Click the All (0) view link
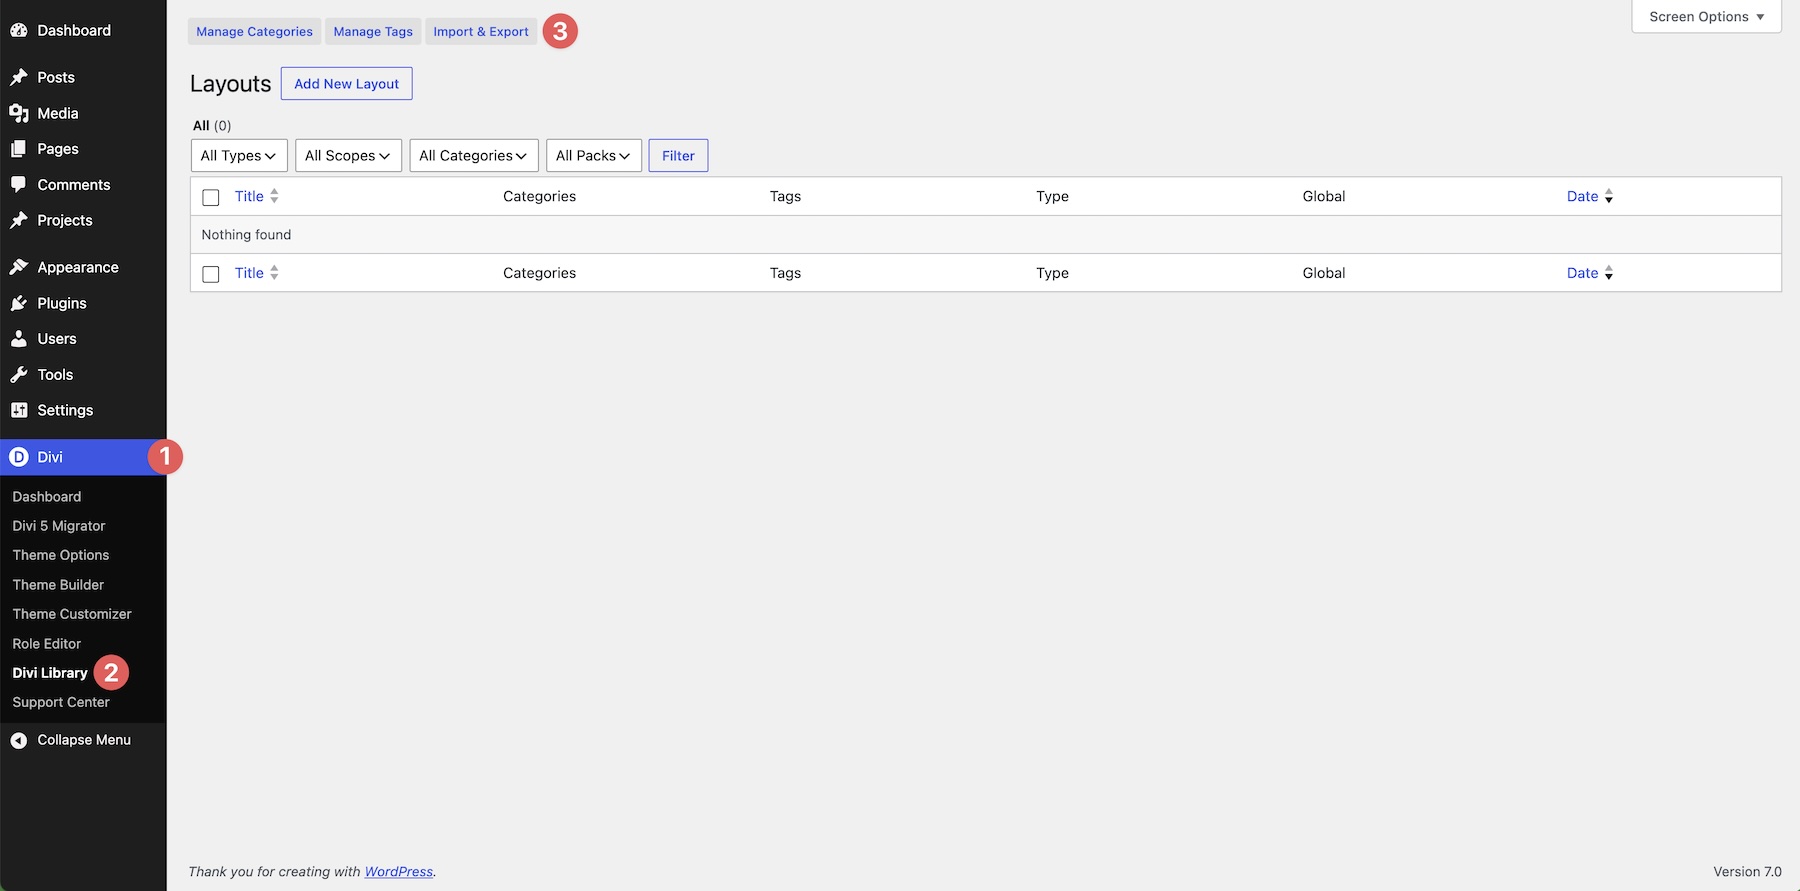 click(212, 125)
